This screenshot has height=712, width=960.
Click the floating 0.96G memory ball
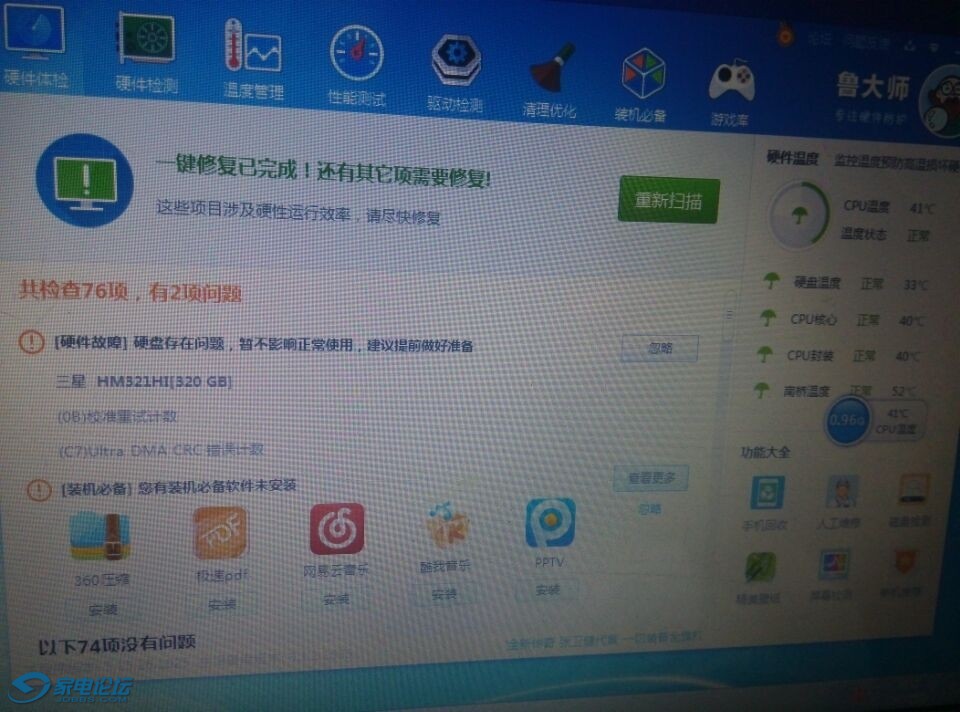[848, 421]
